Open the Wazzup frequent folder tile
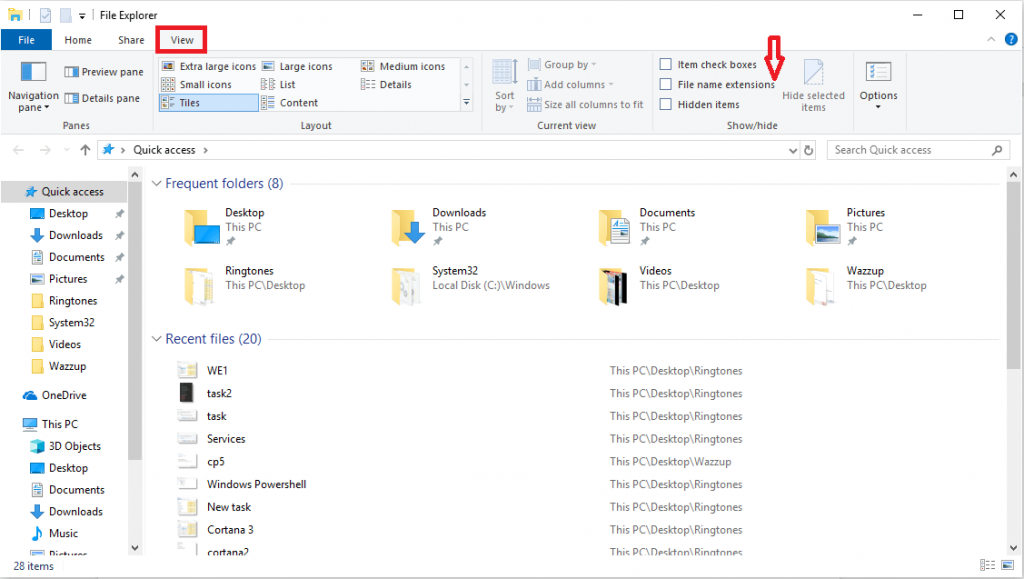 pyautogui.click(x=866, y=285)
